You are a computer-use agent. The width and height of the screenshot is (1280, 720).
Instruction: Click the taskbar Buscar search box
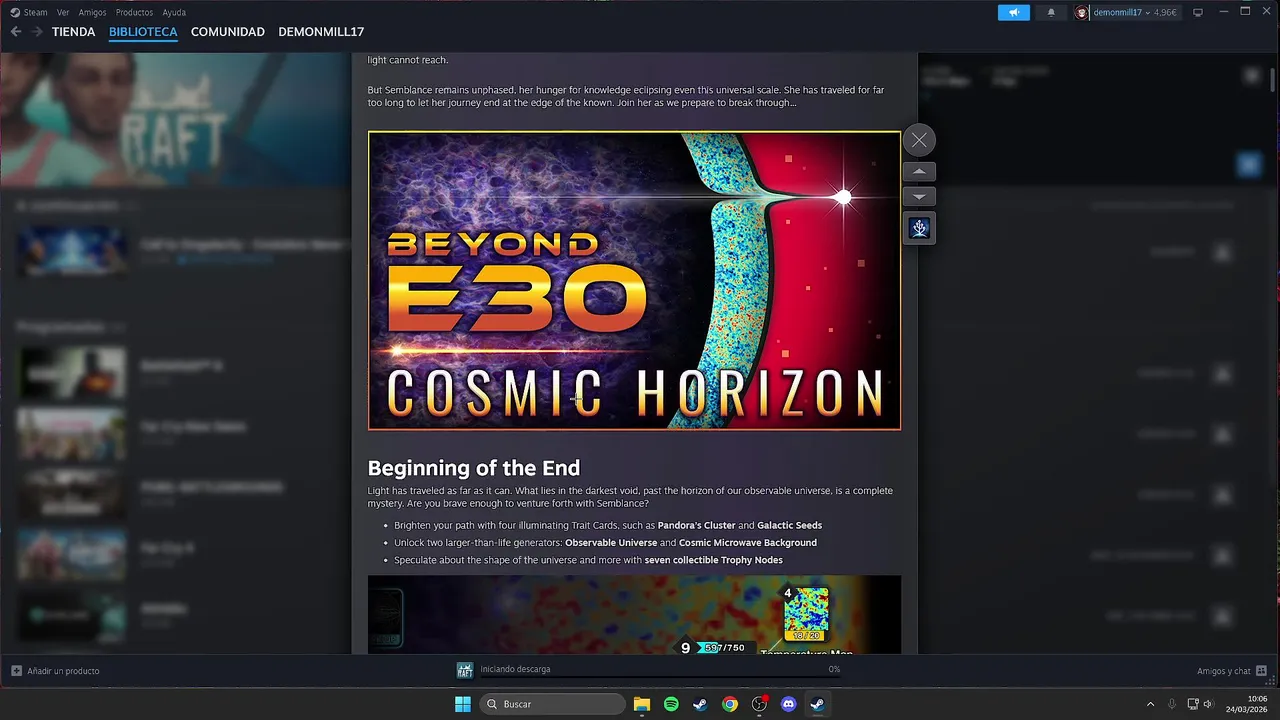(x=553, y=704)
